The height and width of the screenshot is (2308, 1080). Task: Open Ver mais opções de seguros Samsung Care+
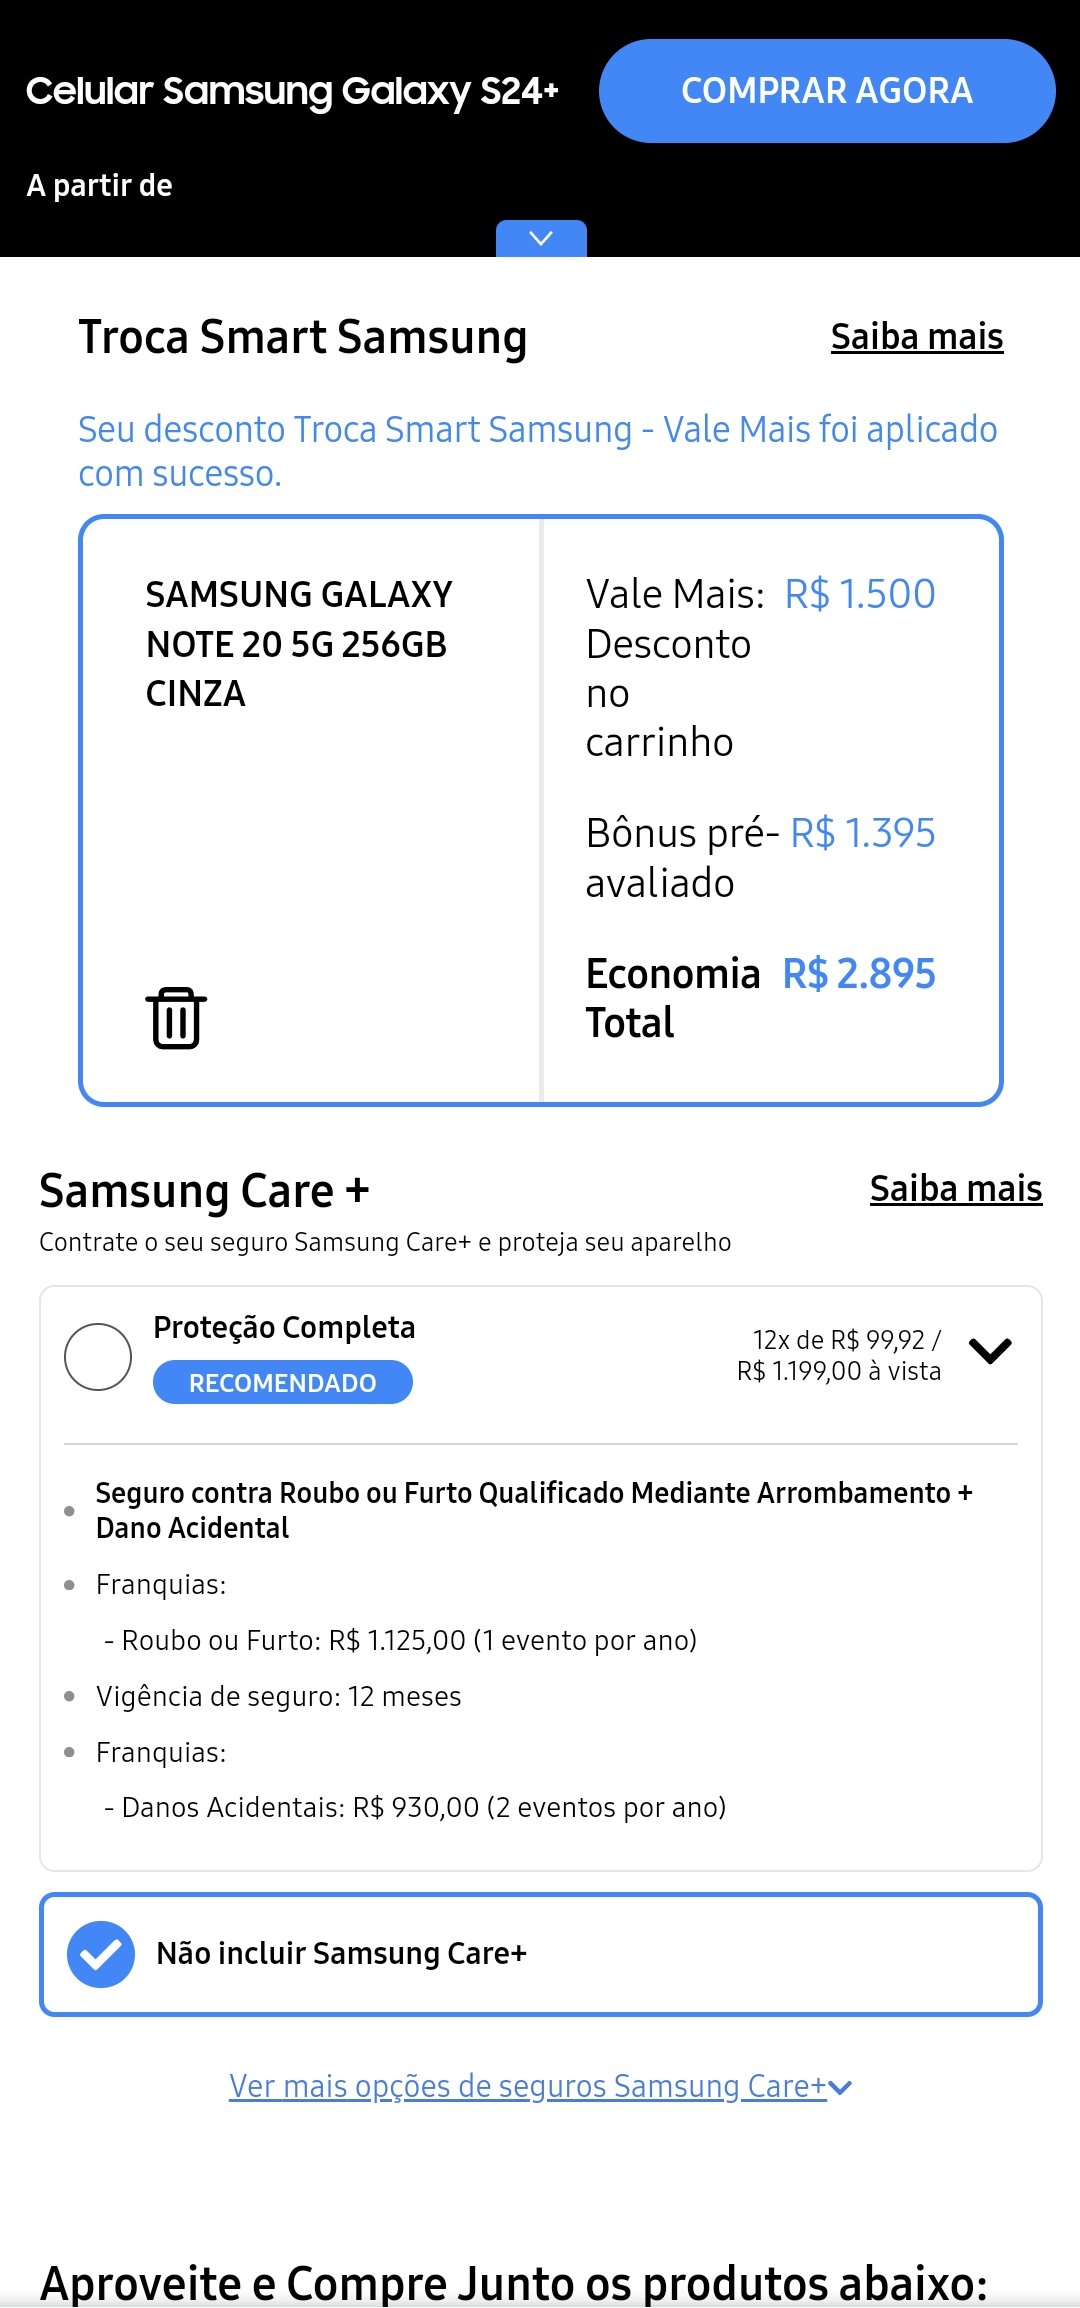[540, 2086]
